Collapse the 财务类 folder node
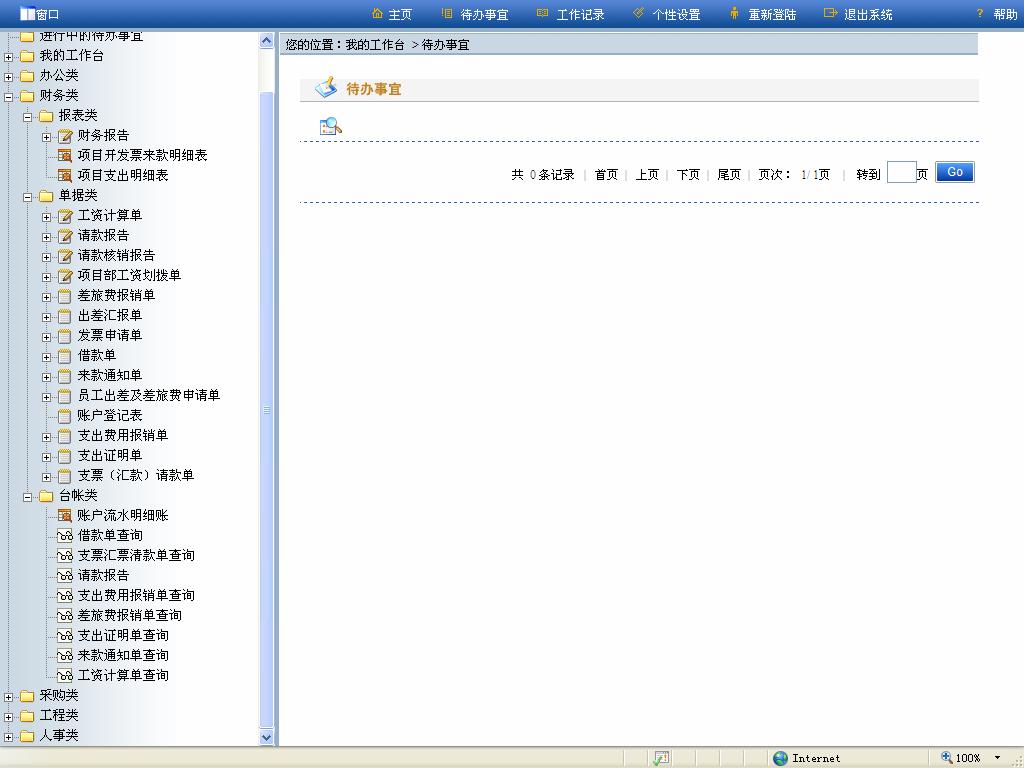The width and height of the screenshot is (1024, 768). 8,96
